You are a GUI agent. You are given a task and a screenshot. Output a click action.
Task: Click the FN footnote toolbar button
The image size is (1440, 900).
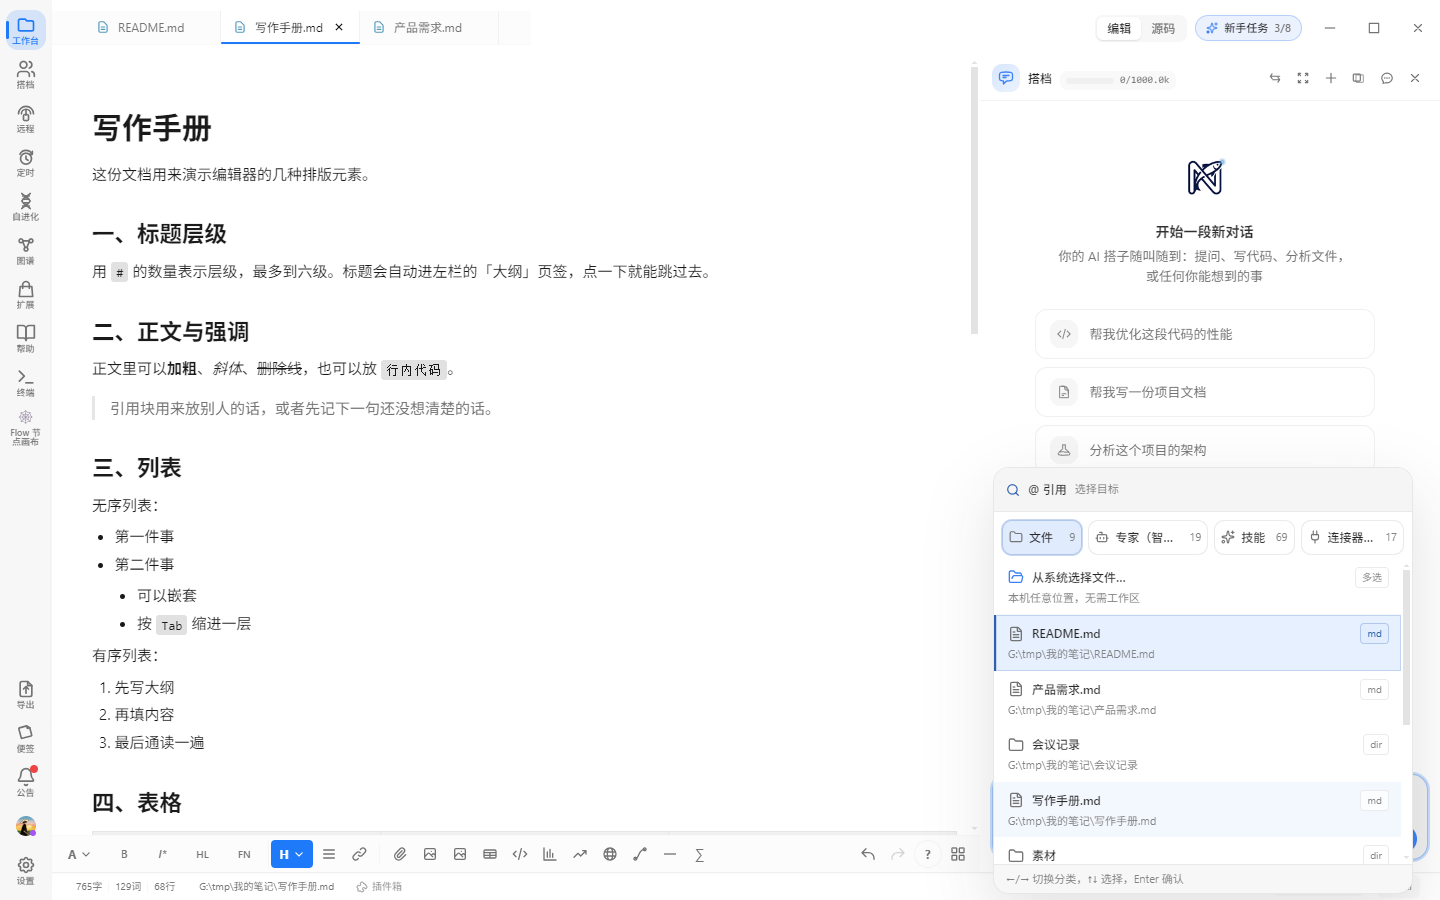[244, 854]
